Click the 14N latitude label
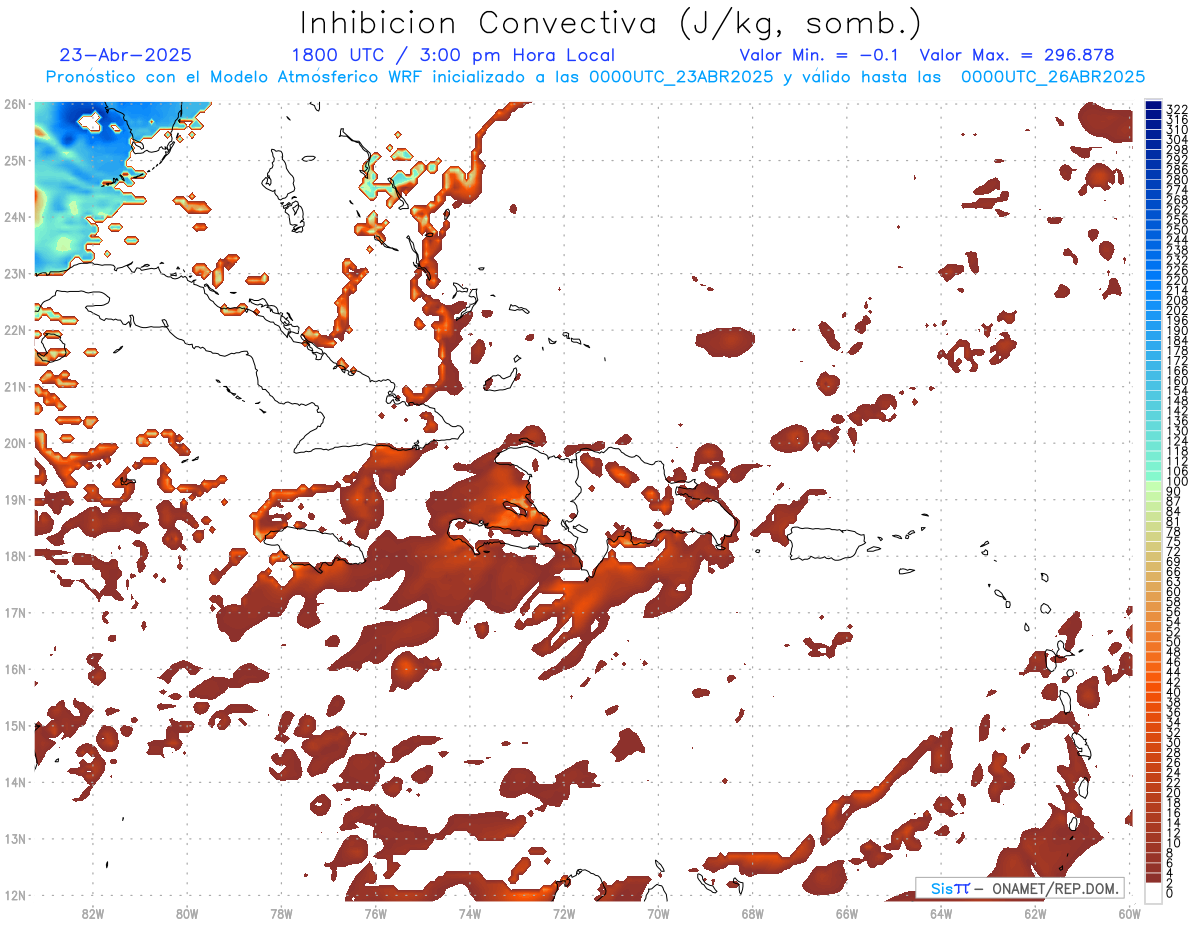Viewport: 1200px width, 927px height. [14, 781]
